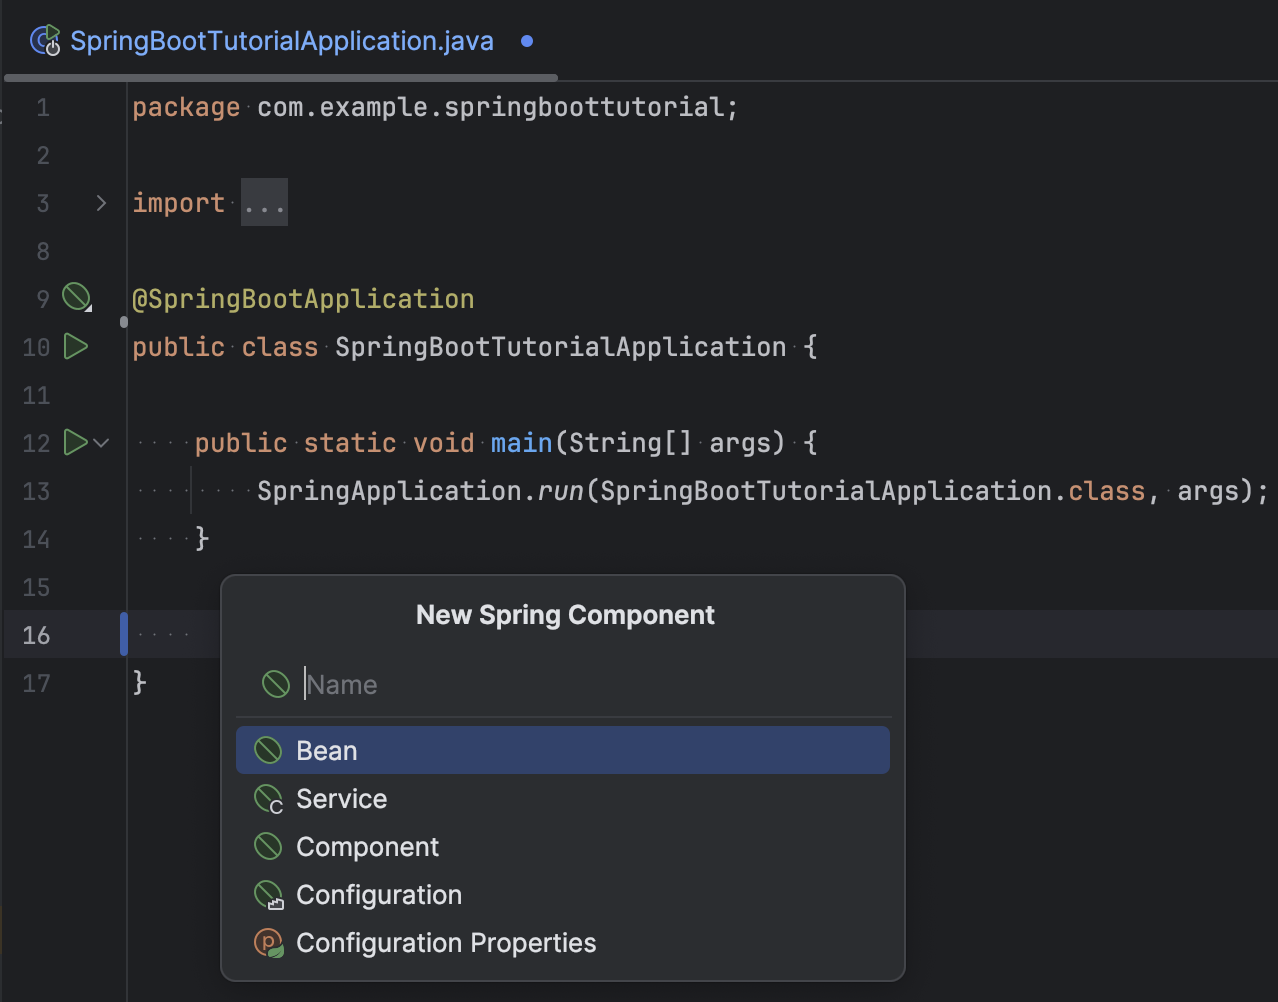This screenshot has height=1002, width=1278.
Task: Click the Service option's icon
Action: coord(268,799)
